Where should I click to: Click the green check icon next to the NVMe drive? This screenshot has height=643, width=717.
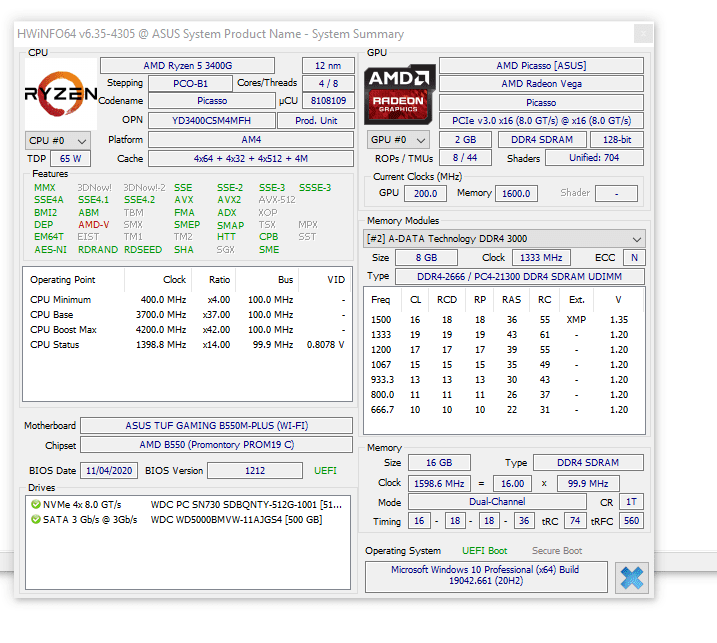pos(36,504)
